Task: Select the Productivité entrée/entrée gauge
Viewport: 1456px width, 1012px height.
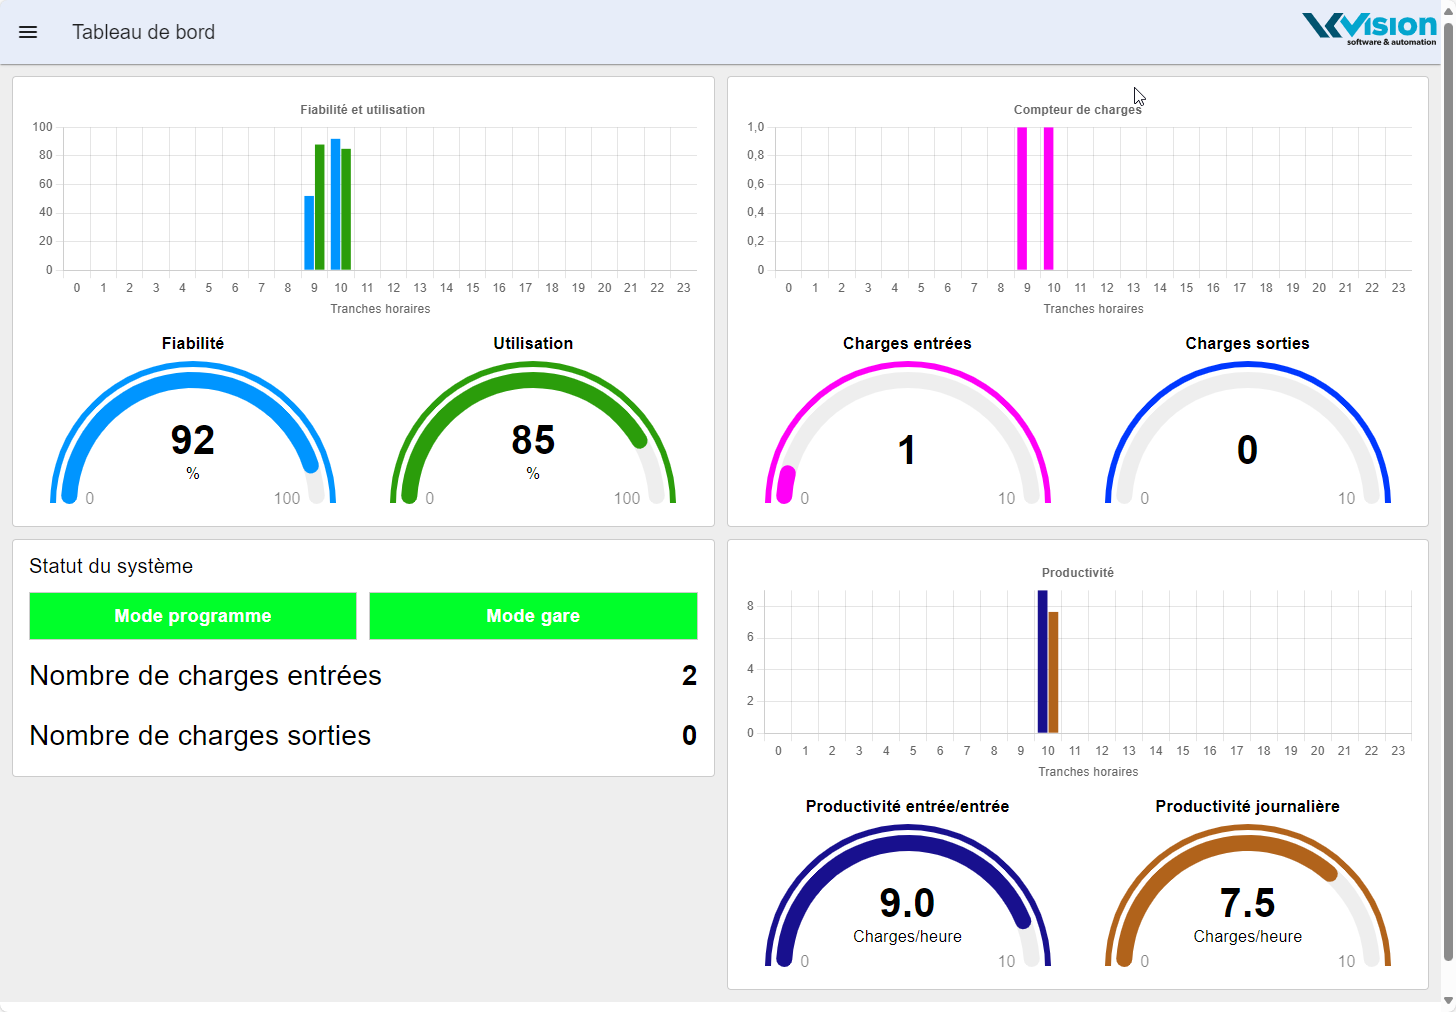Action: pos(907,900)
